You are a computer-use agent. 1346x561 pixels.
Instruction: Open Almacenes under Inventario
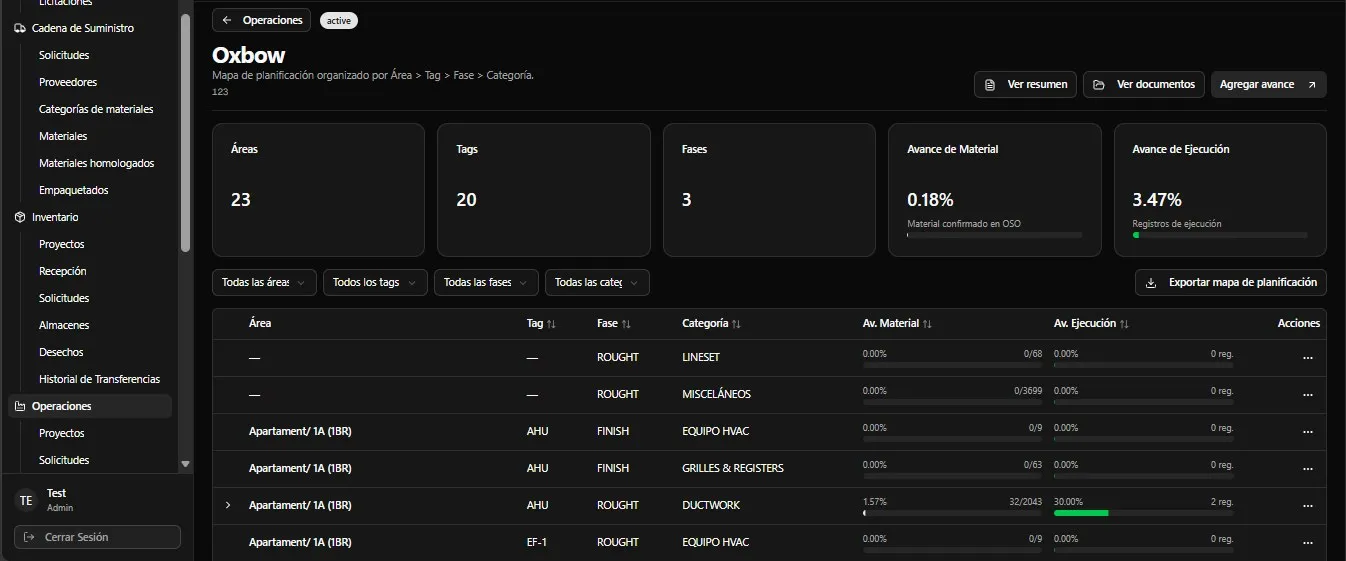point(64,325)
